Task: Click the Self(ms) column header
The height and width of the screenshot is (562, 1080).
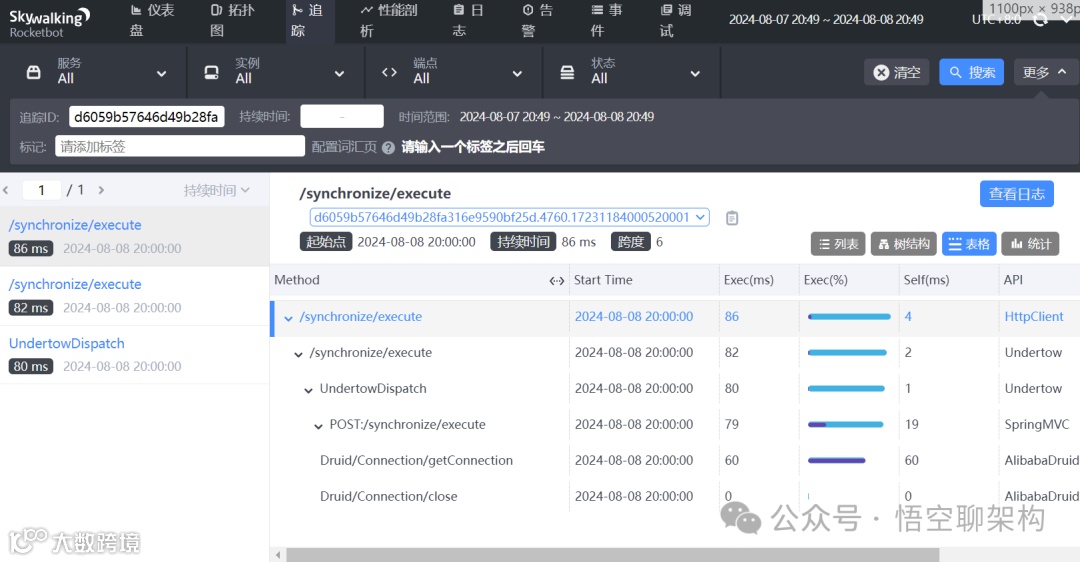Action: coord(926,280)
